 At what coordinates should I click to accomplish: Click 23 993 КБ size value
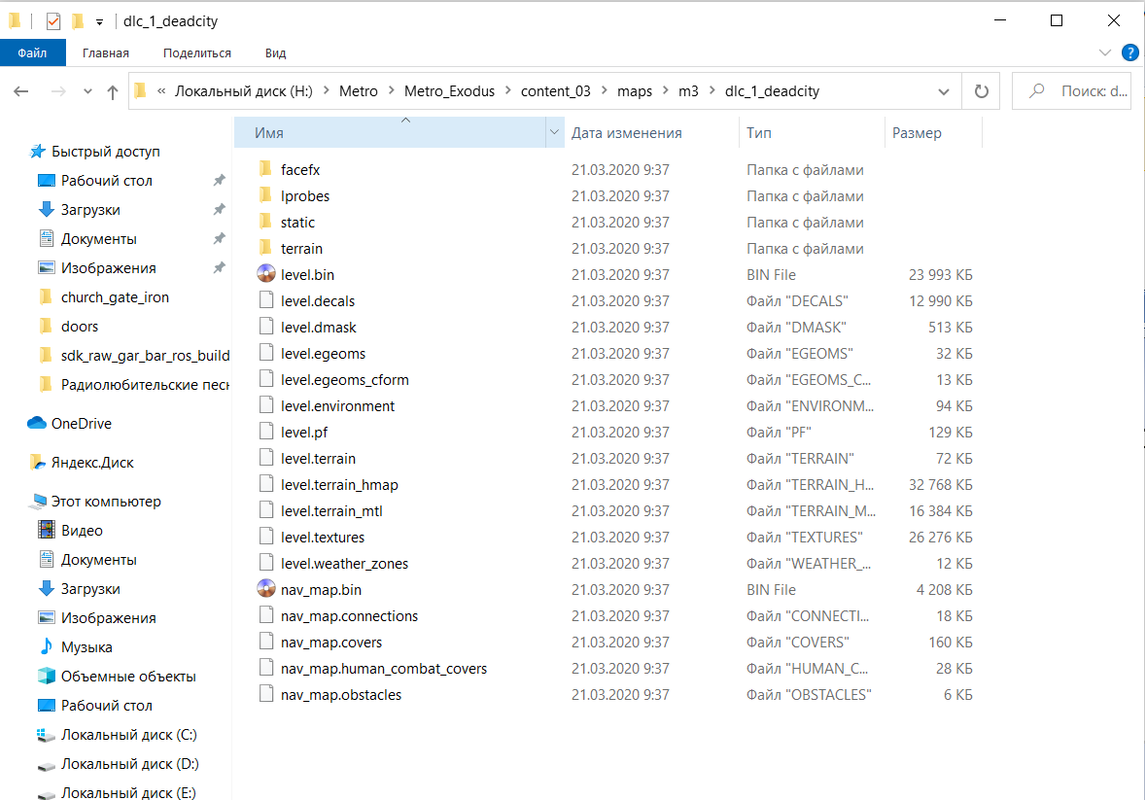pos(941,274)
